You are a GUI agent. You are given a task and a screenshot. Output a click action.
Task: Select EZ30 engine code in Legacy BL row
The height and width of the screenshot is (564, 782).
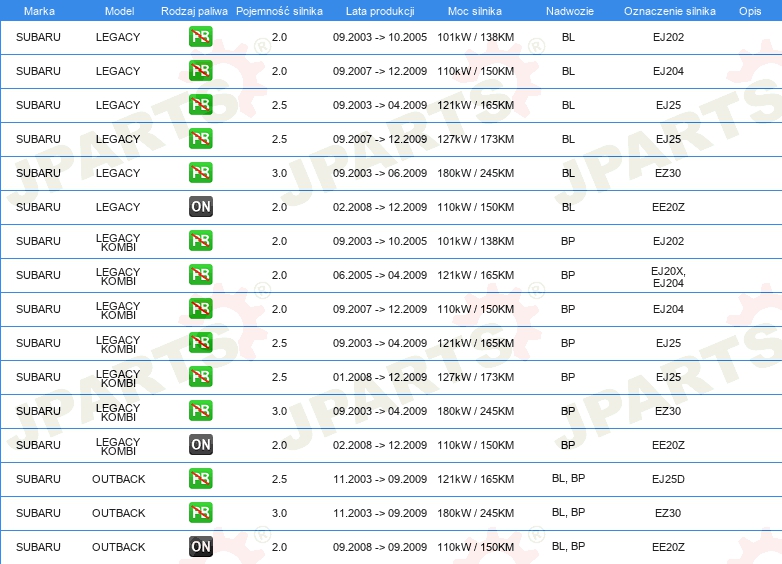click(x=668, y=173)
